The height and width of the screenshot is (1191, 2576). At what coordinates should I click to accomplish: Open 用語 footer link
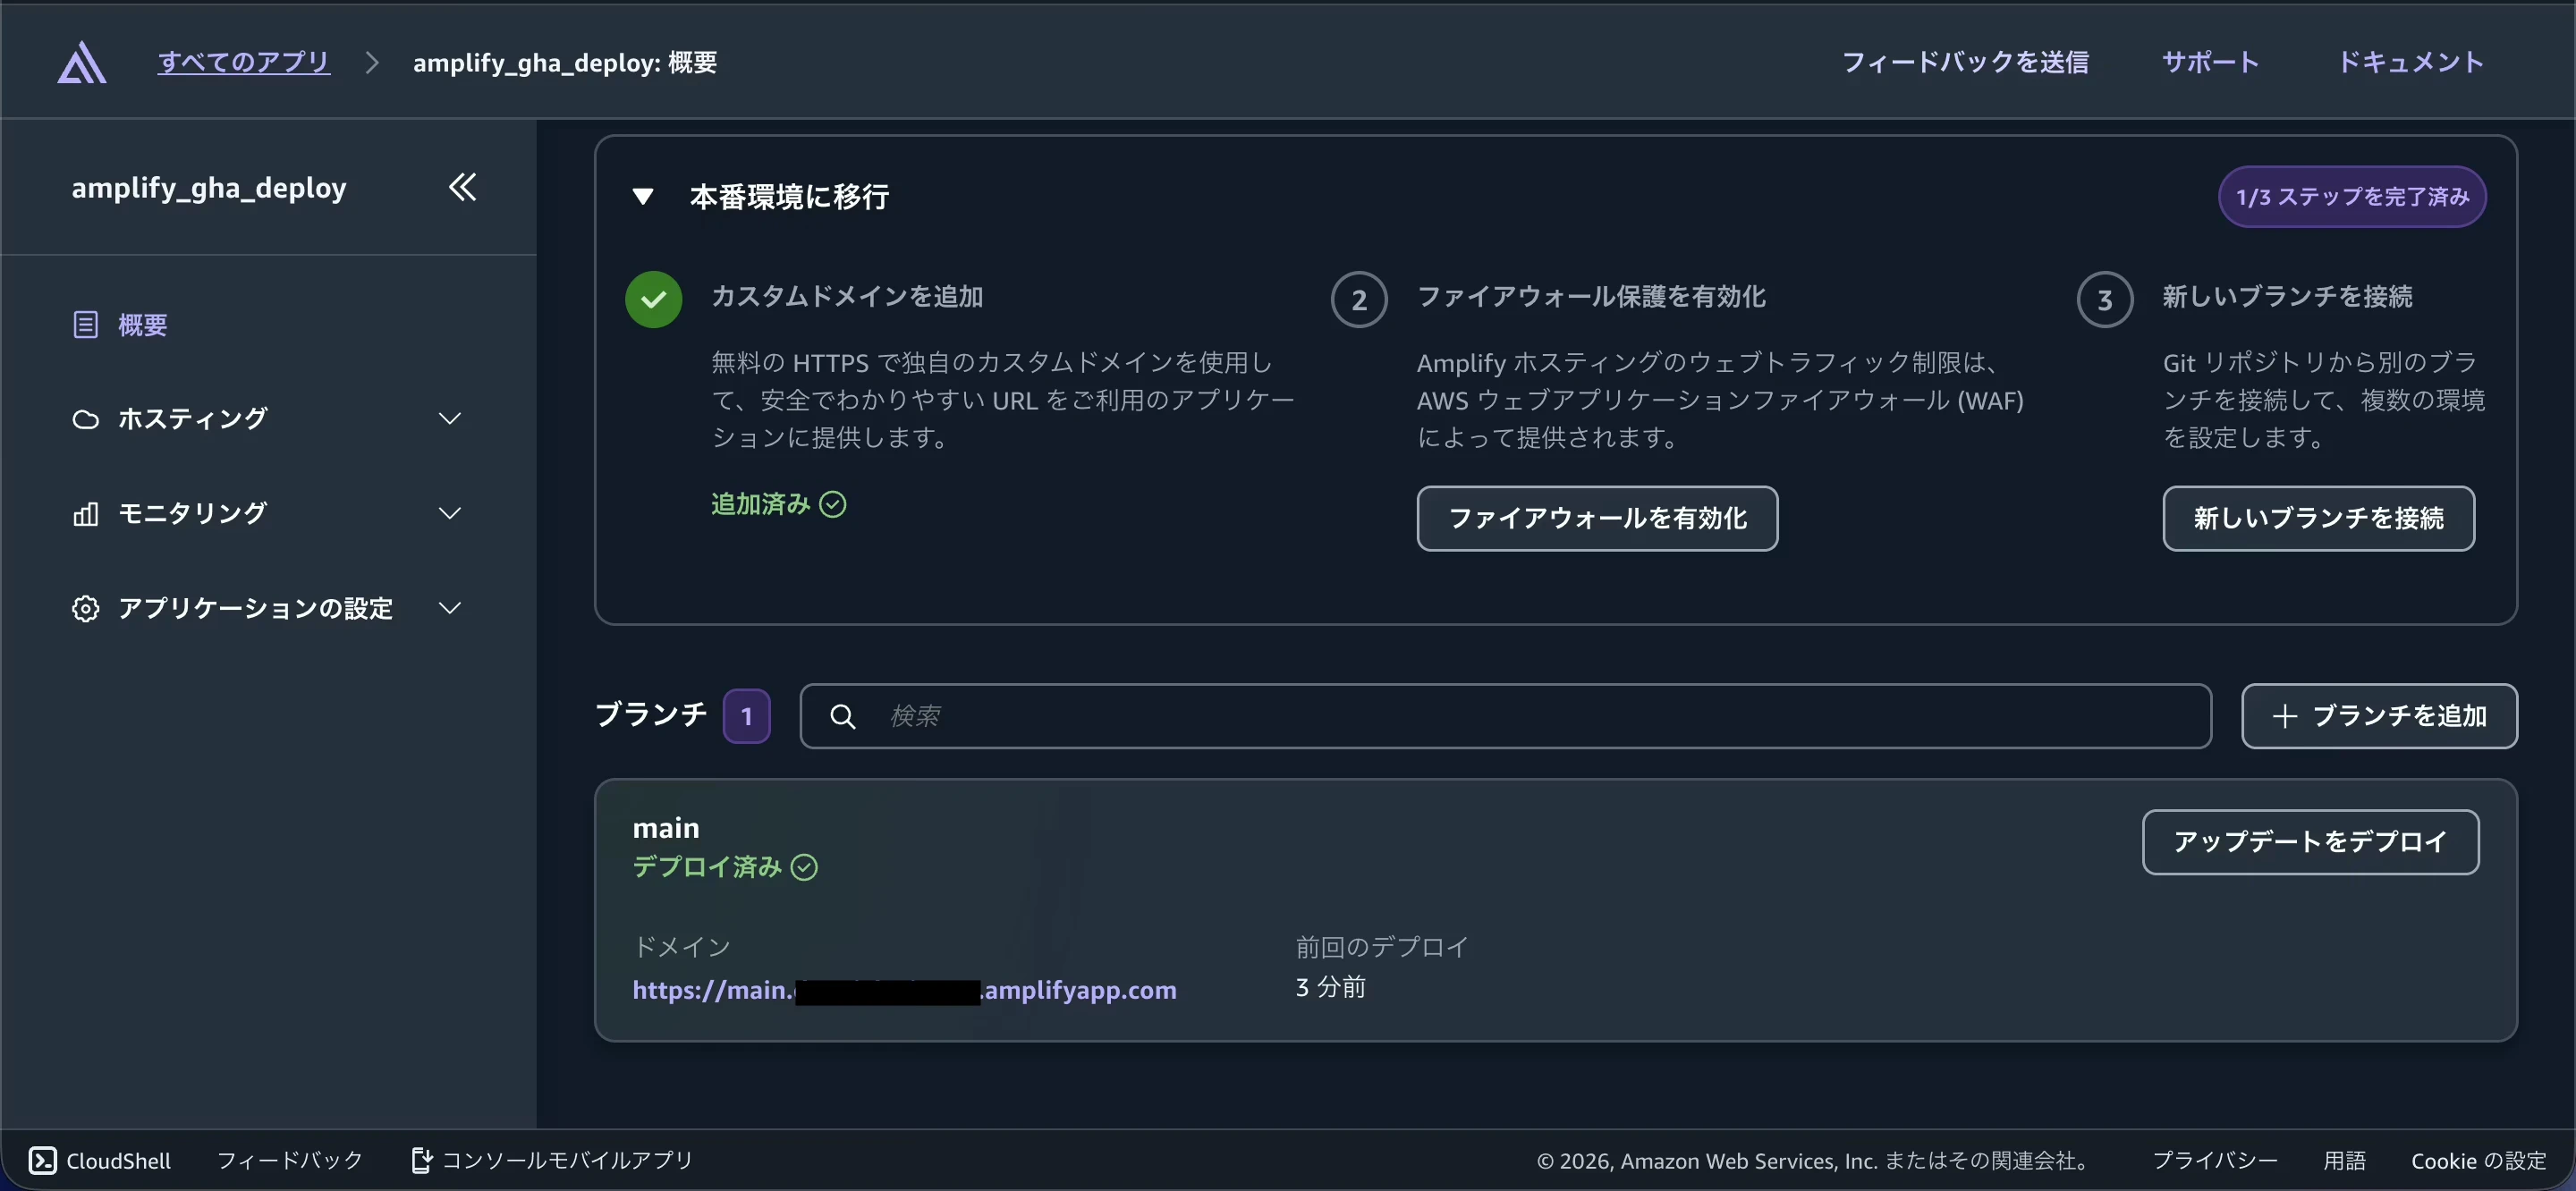tap(2344, 1160)
